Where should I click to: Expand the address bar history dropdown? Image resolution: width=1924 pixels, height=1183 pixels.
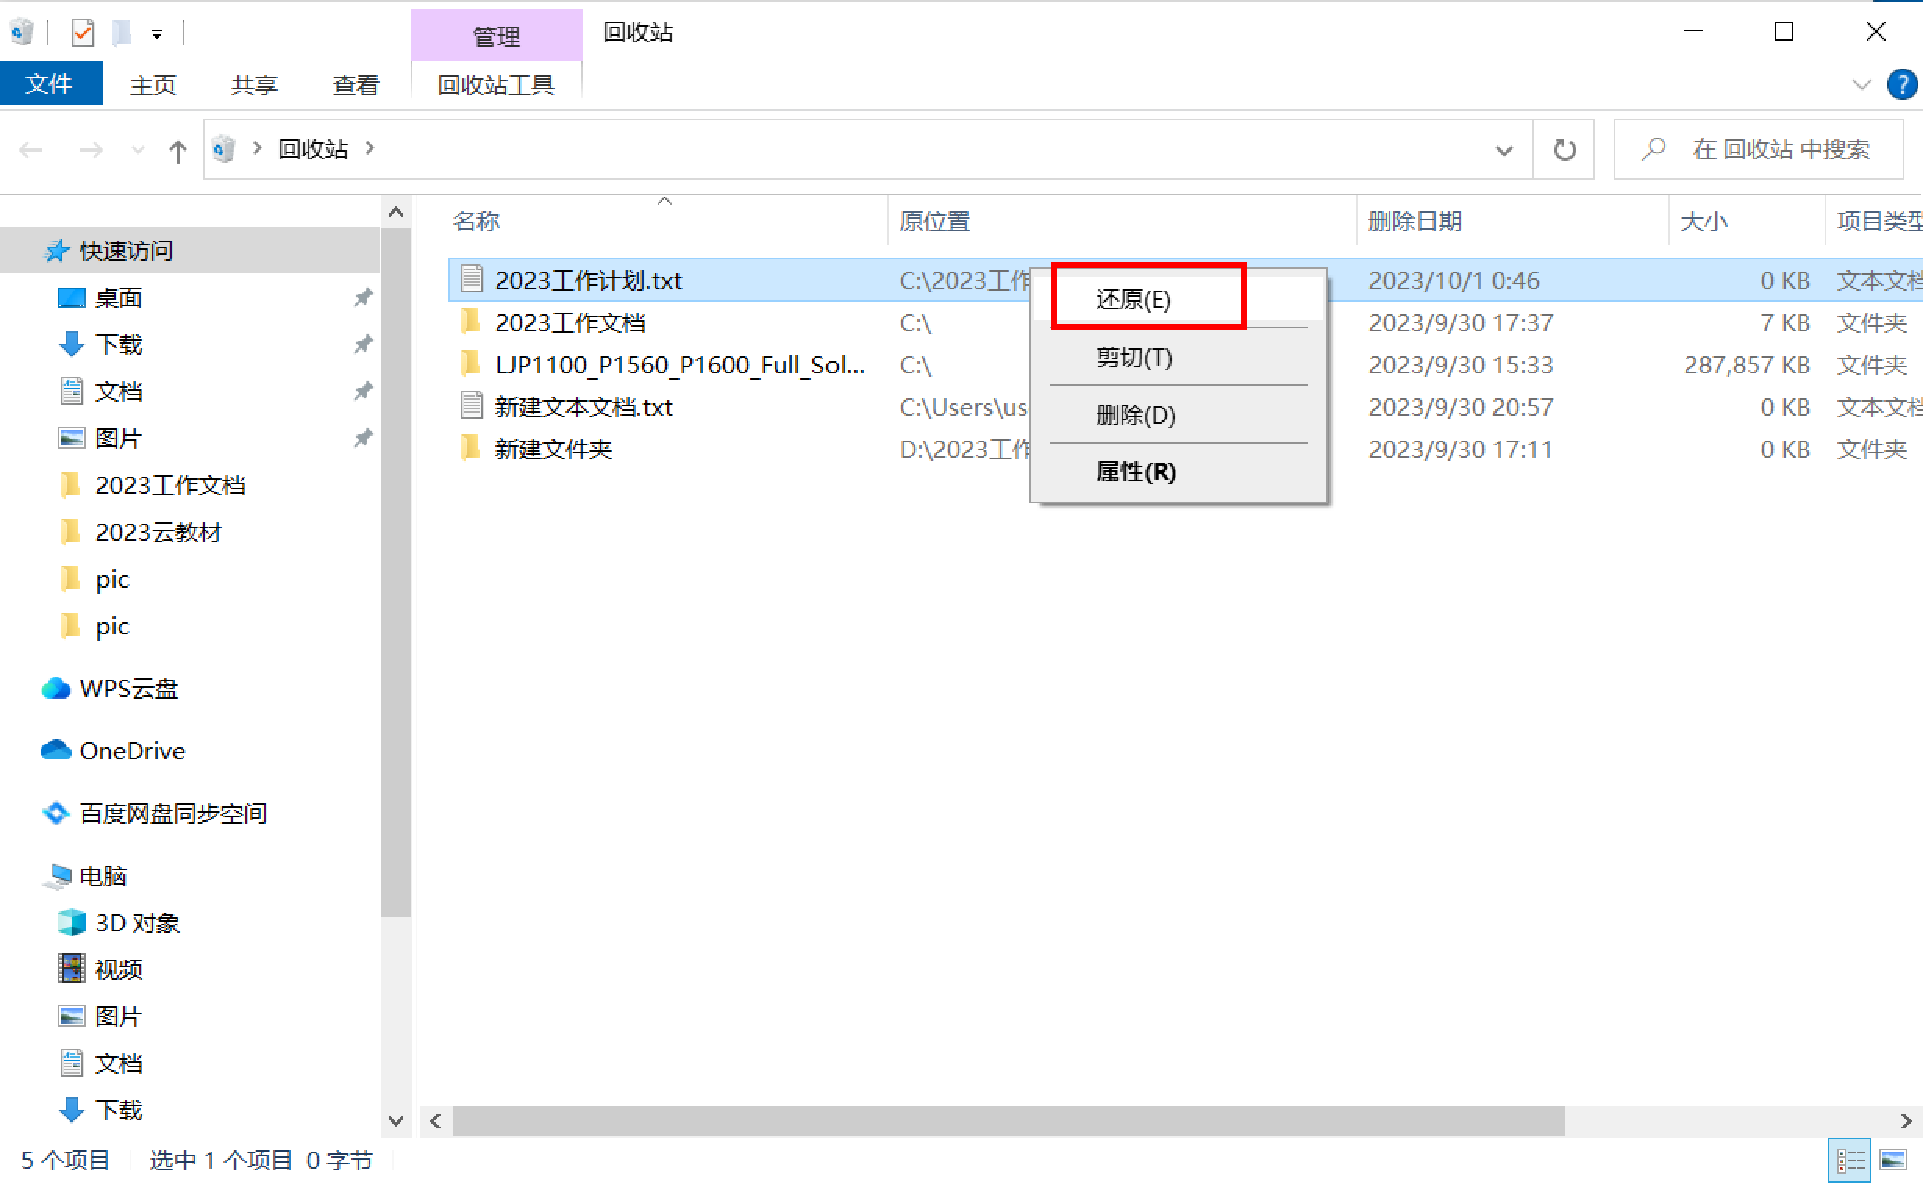point(1503,150)
